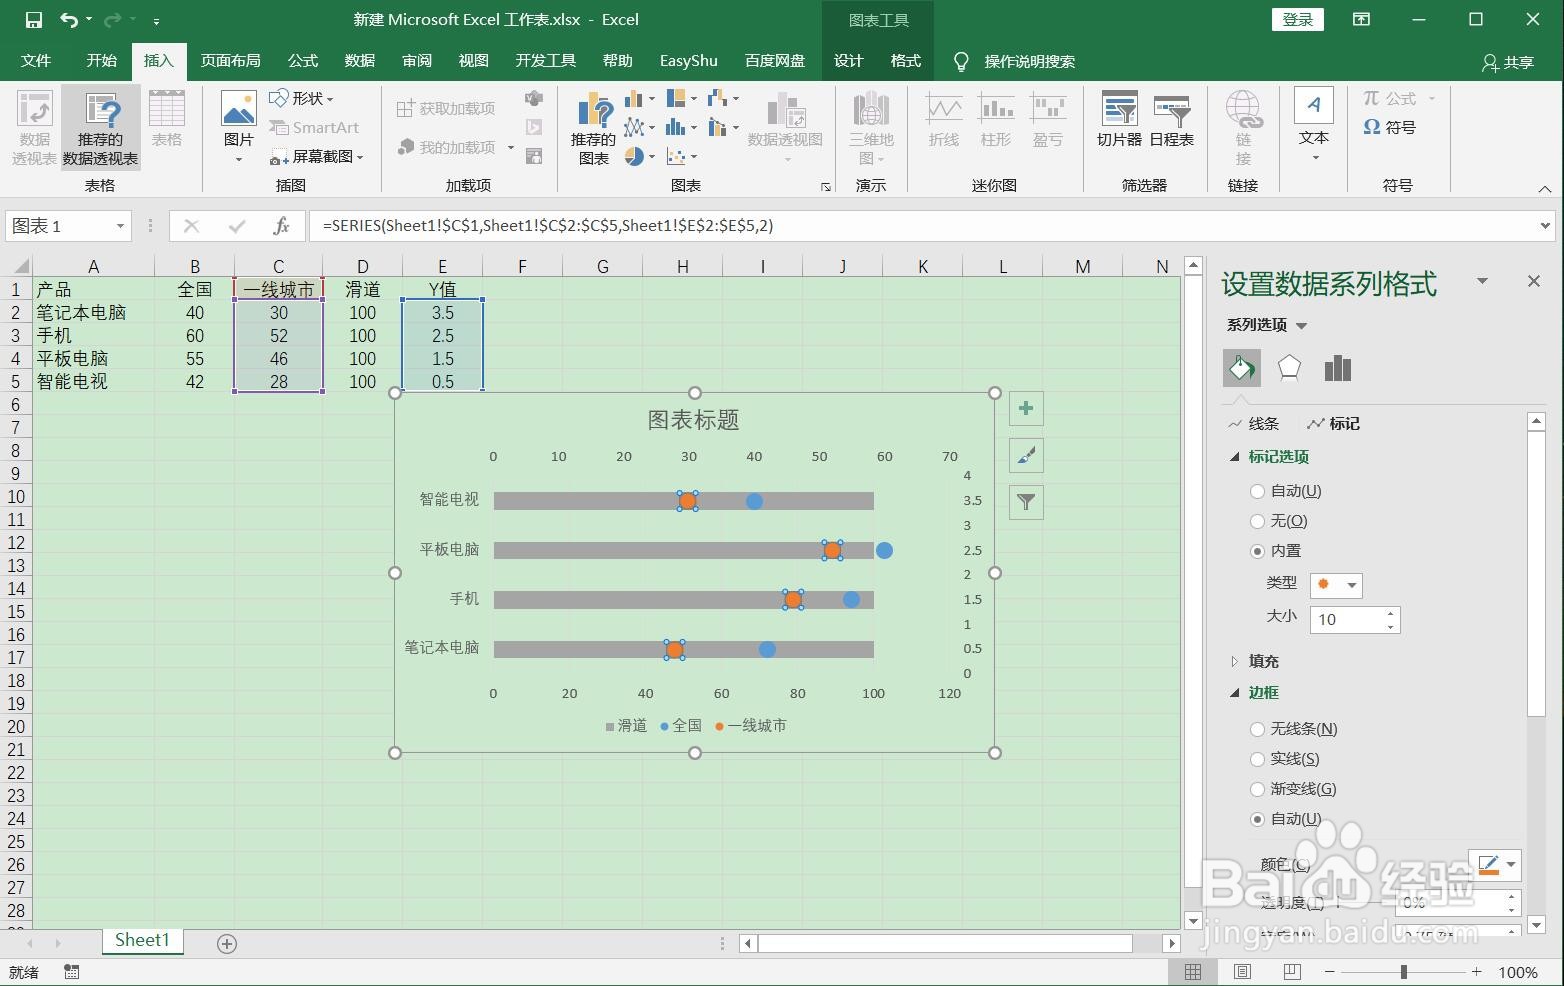The height and width of the screenshot is (986, 1564).
Task: Click the 获取加载项 button
Action: pyautogui.click(x=445, y=107)
